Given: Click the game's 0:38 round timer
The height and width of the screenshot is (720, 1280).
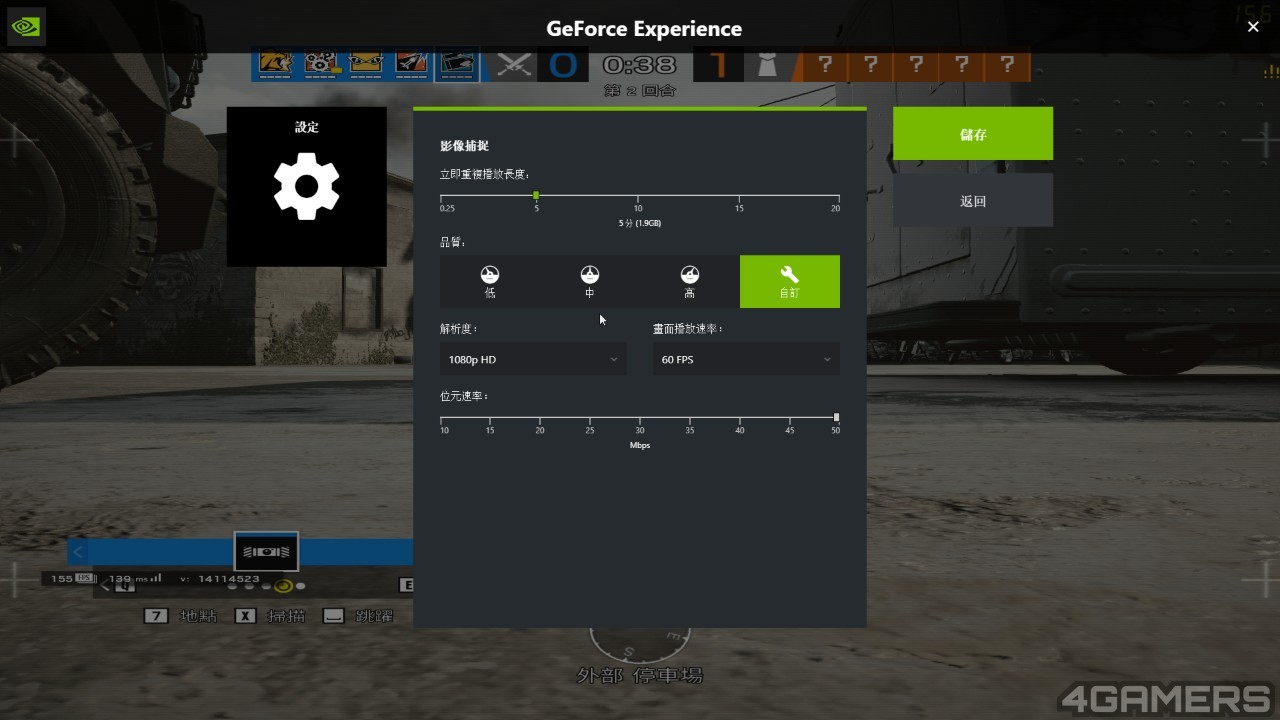Looking at the screenshot, I should pyautogui.click(x=639, y=65).
